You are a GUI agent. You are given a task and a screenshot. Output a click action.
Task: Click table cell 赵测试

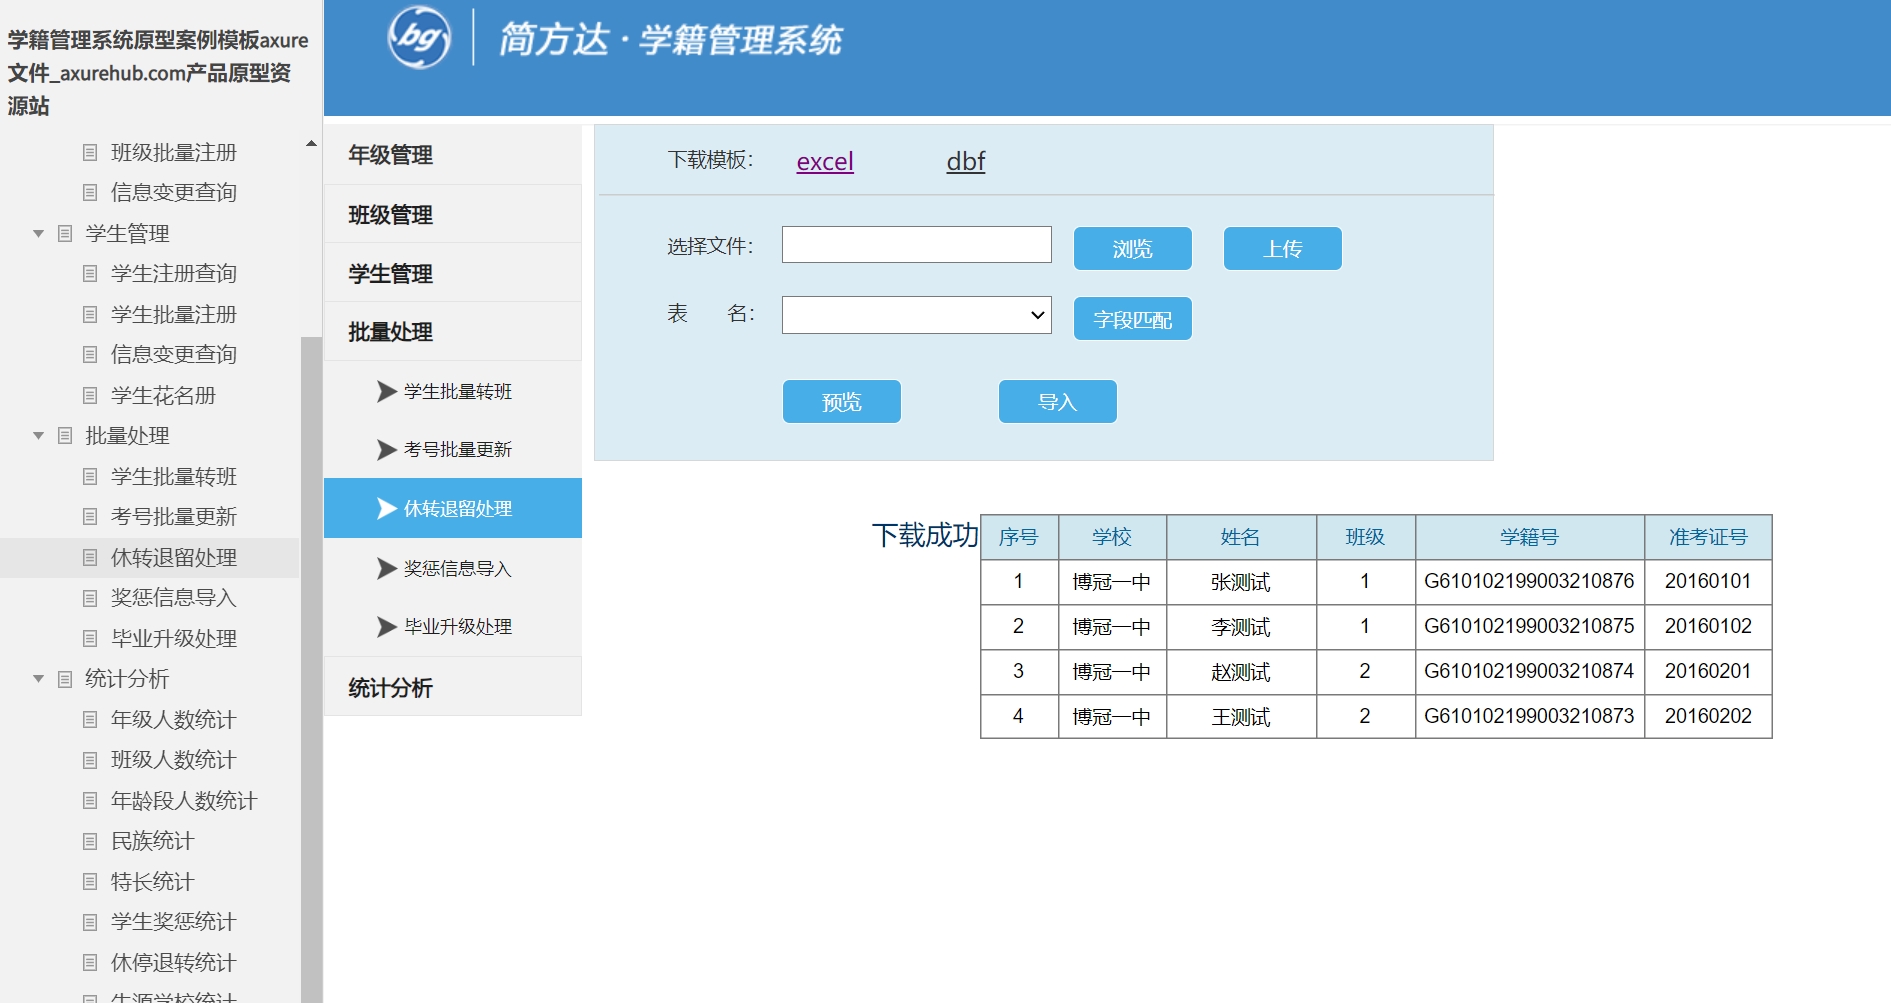tap(1241, 672)
